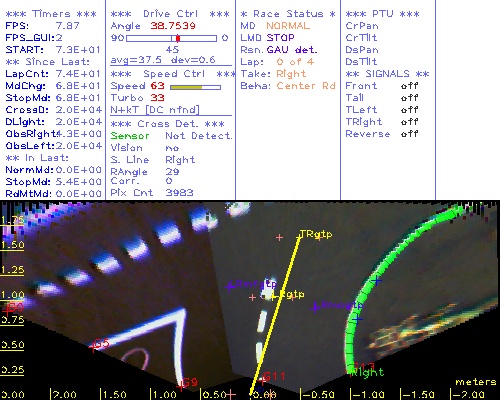Click the Center Rd behavior value
Image resolution: width=500 pixels, height=400 pixels.
[306, 86]
